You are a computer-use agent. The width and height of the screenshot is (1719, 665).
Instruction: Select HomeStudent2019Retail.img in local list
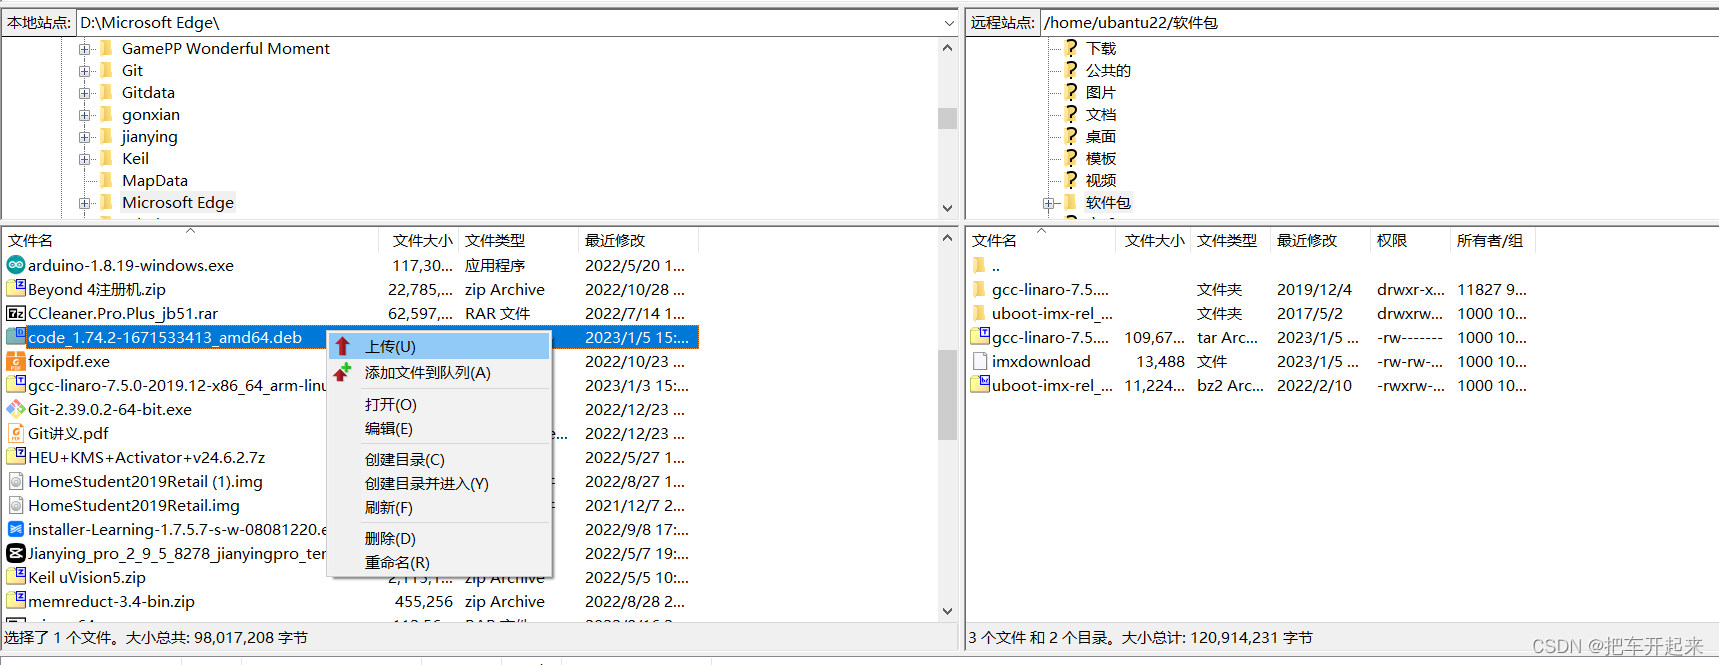point(134,505)
